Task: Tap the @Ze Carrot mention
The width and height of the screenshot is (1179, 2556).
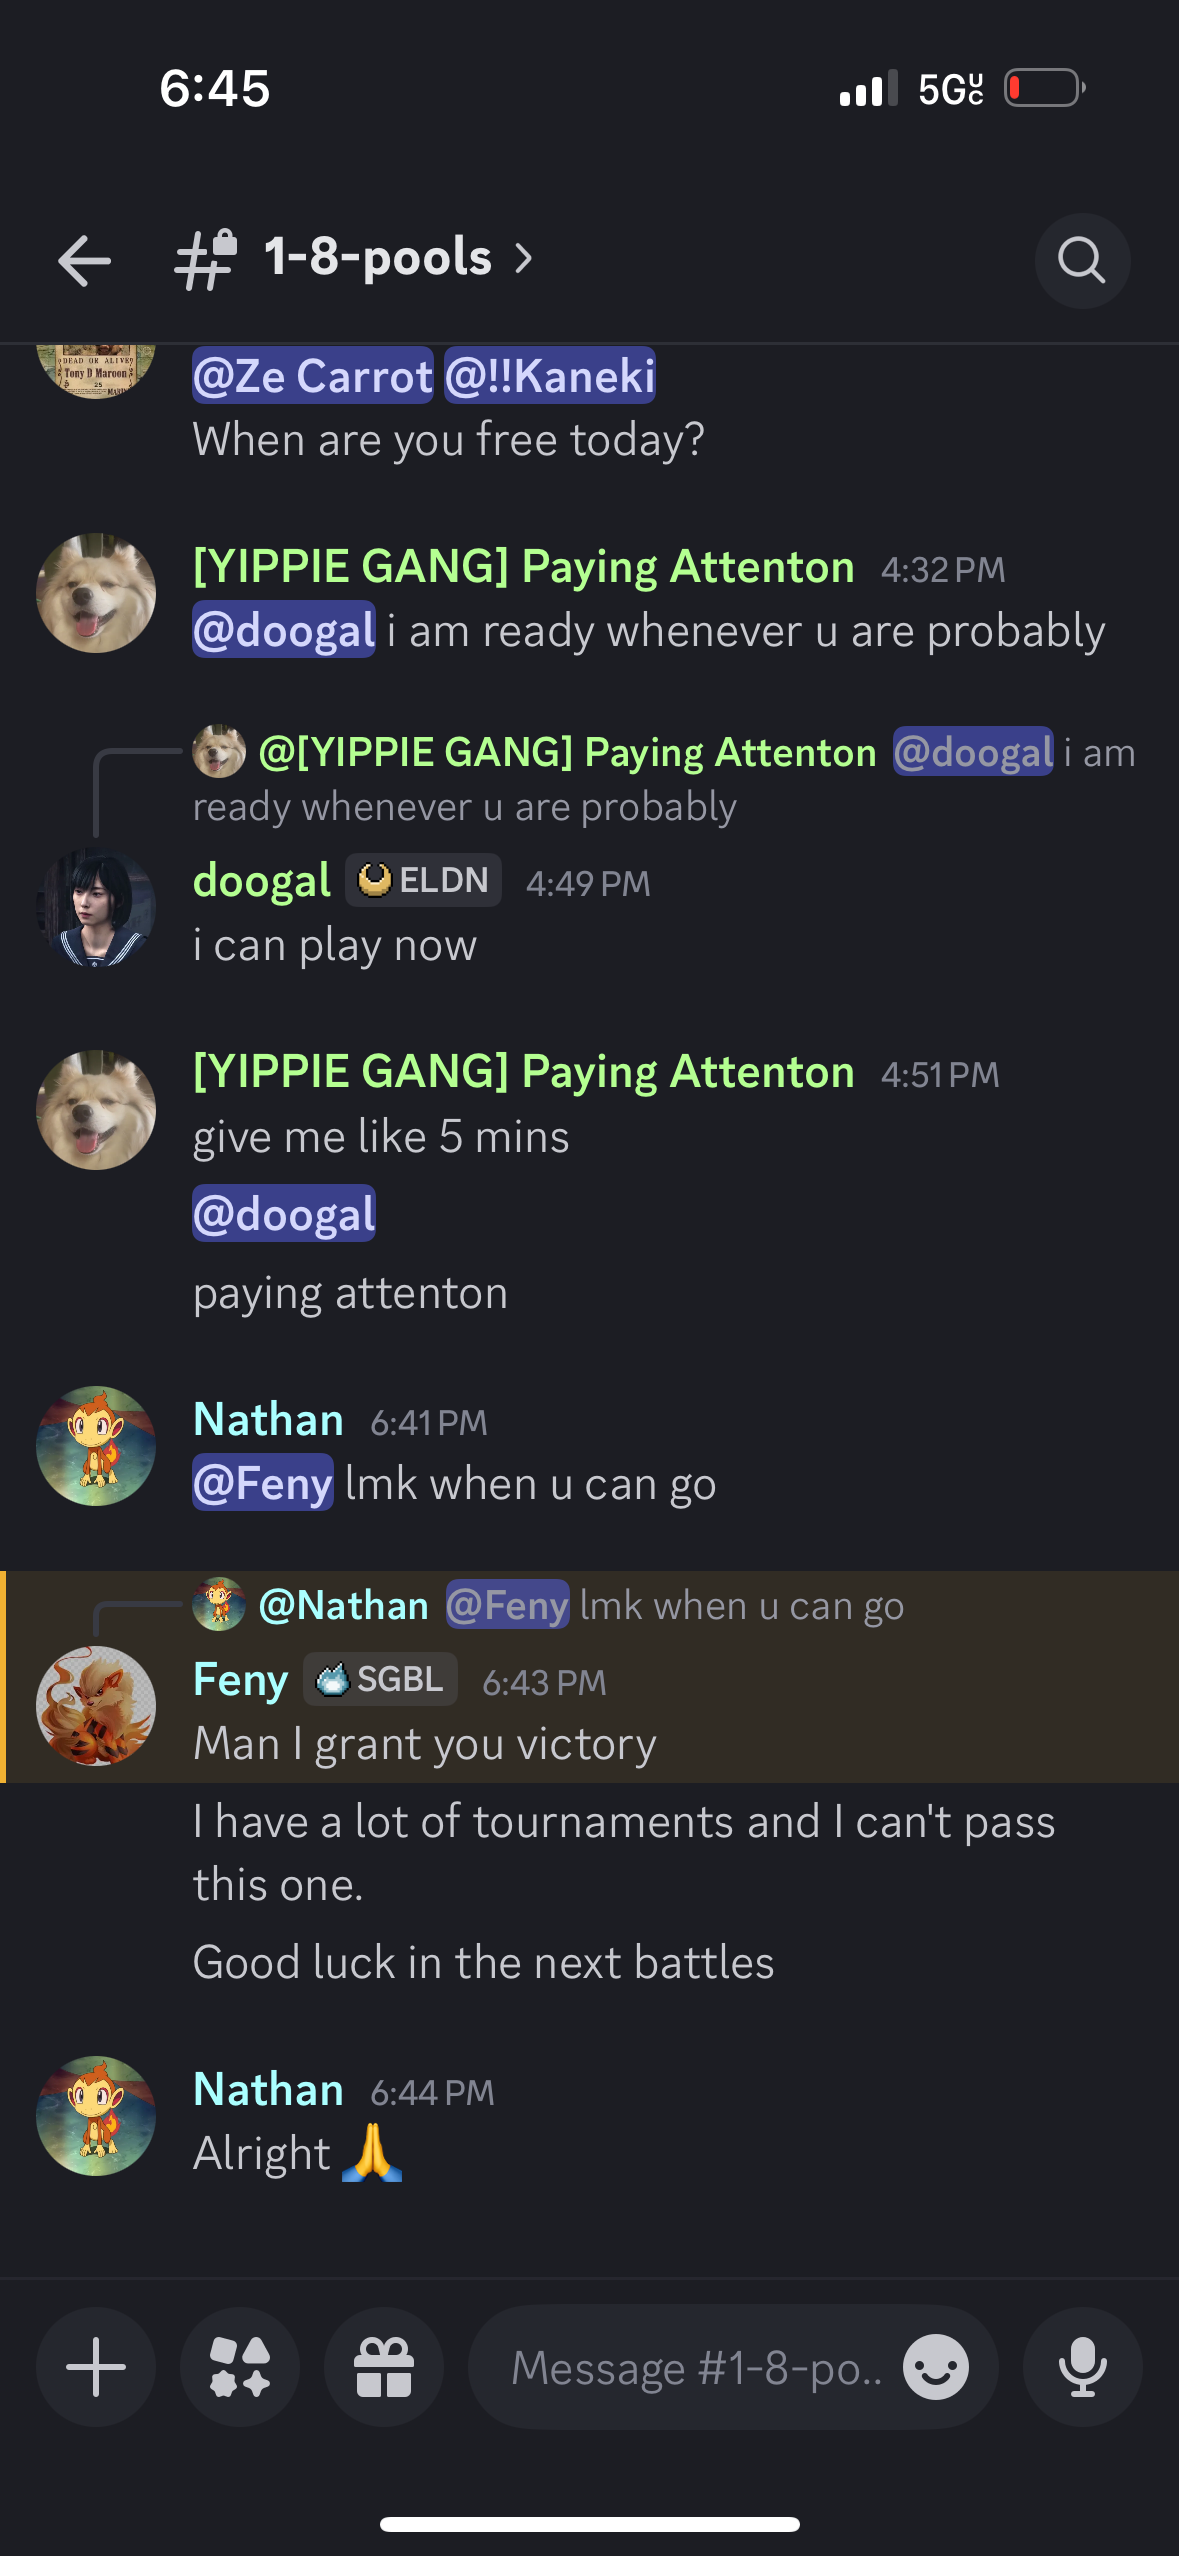Action: (313, 376)
